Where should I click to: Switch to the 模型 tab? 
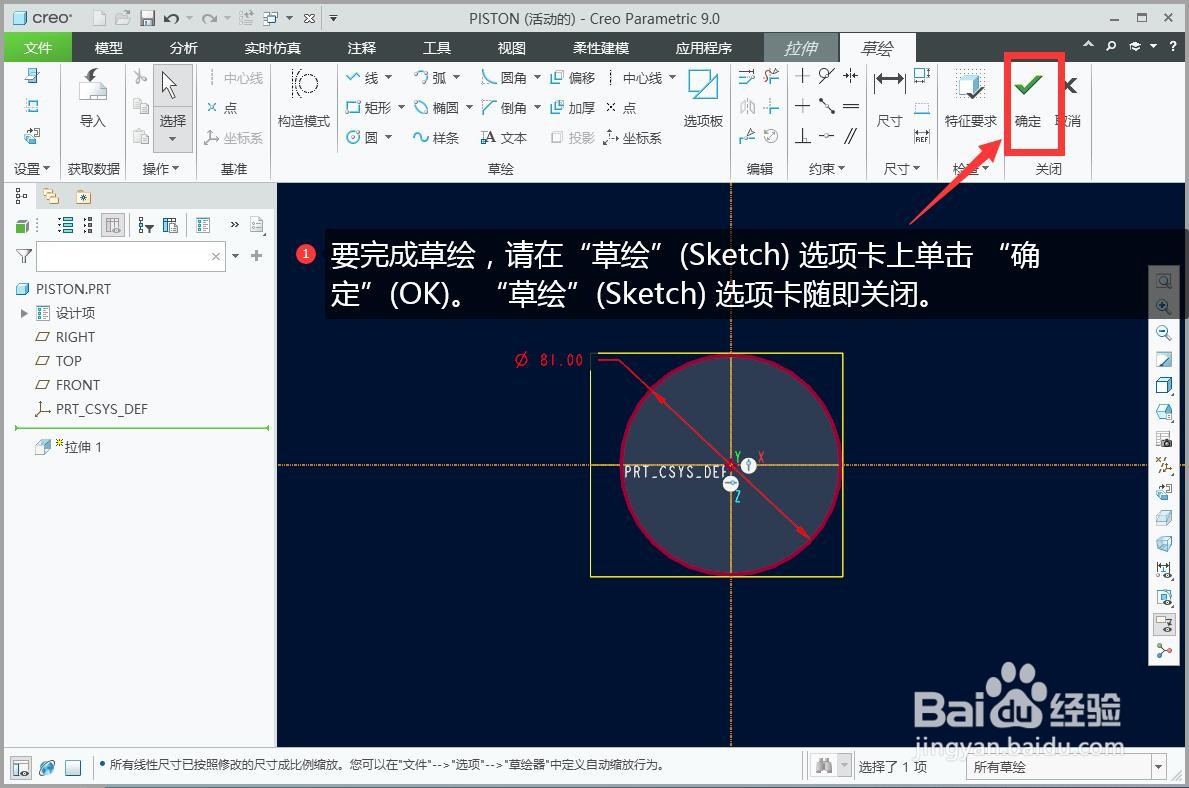pyautogui.click(x=108, y=48)
